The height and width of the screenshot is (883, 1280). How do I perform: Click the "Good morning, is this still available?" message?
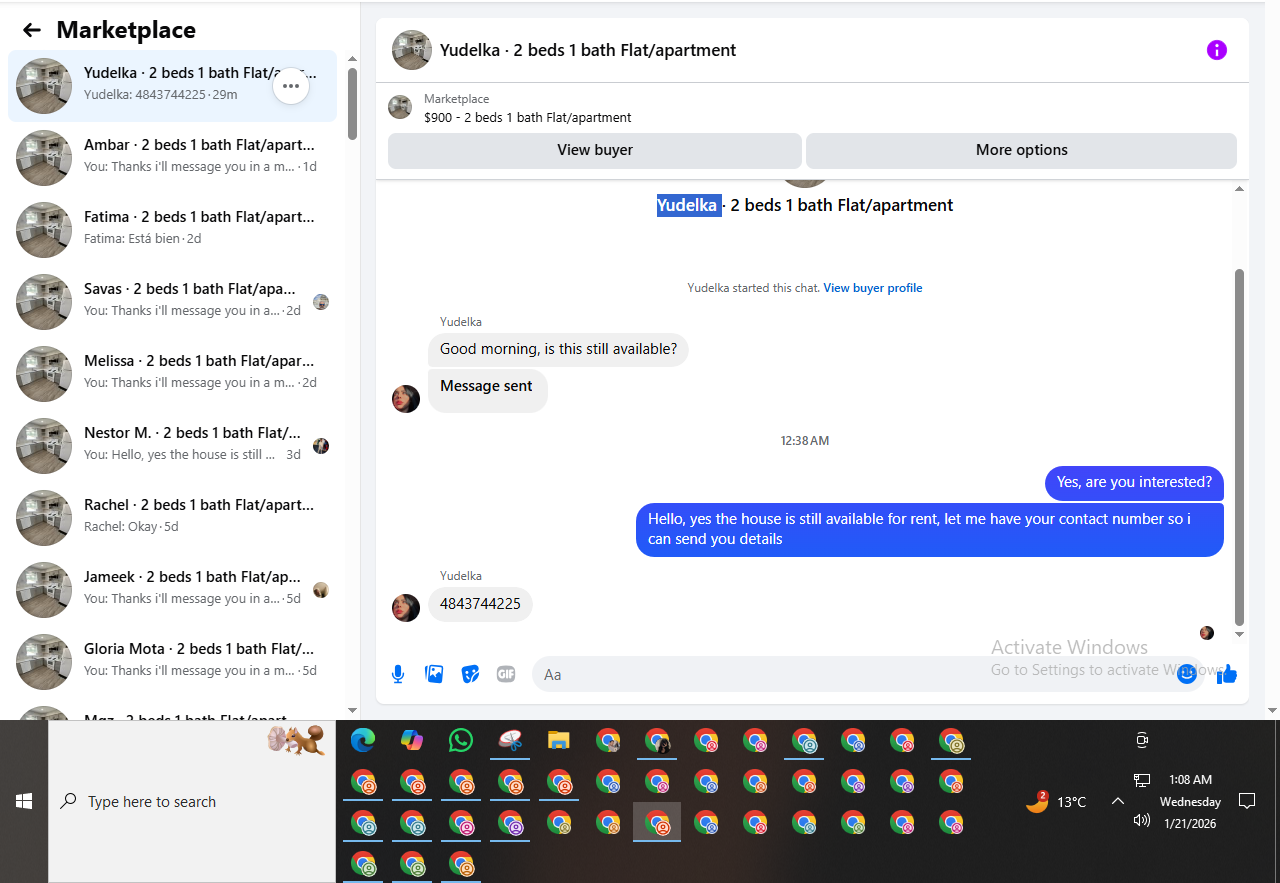point(558,350)
